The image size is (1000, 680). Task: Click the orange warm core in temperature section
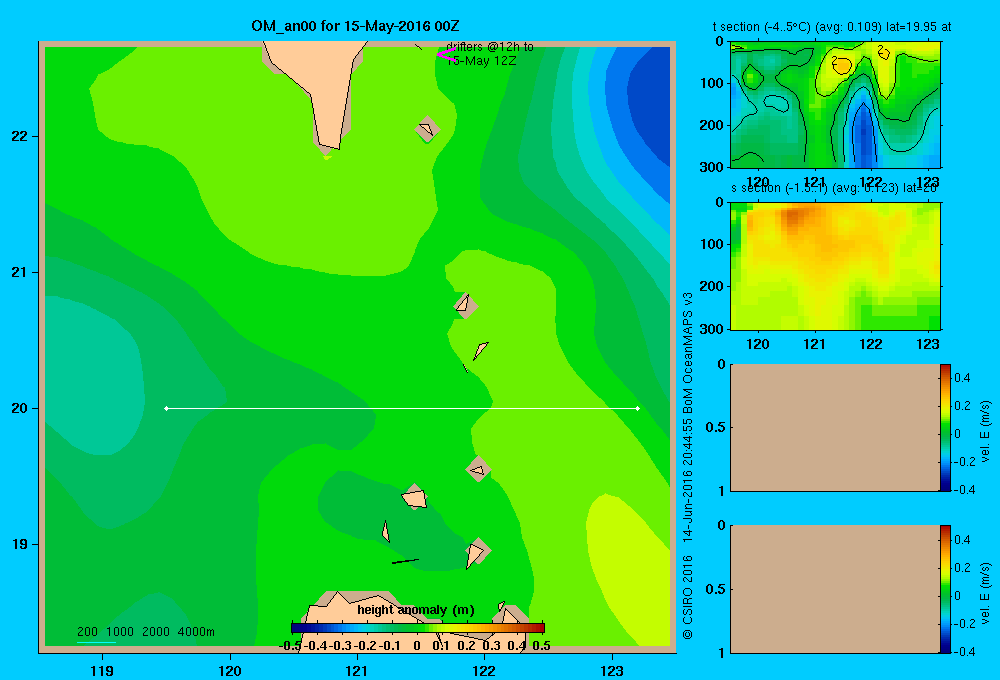pos(842,65)
